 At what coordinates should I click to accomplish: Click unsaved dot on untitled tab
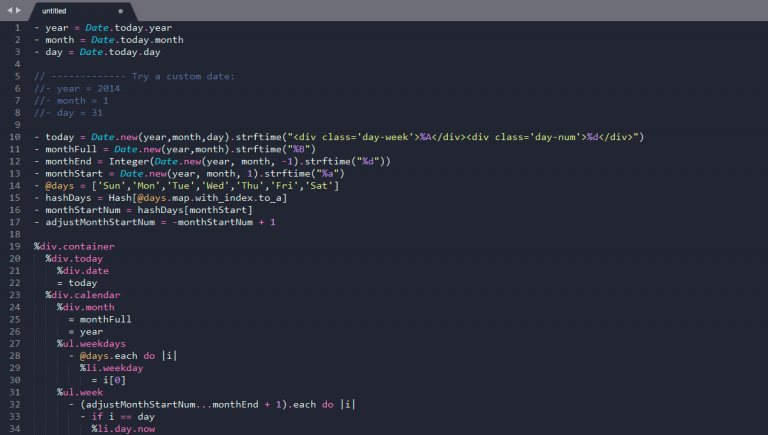point(120,11)
